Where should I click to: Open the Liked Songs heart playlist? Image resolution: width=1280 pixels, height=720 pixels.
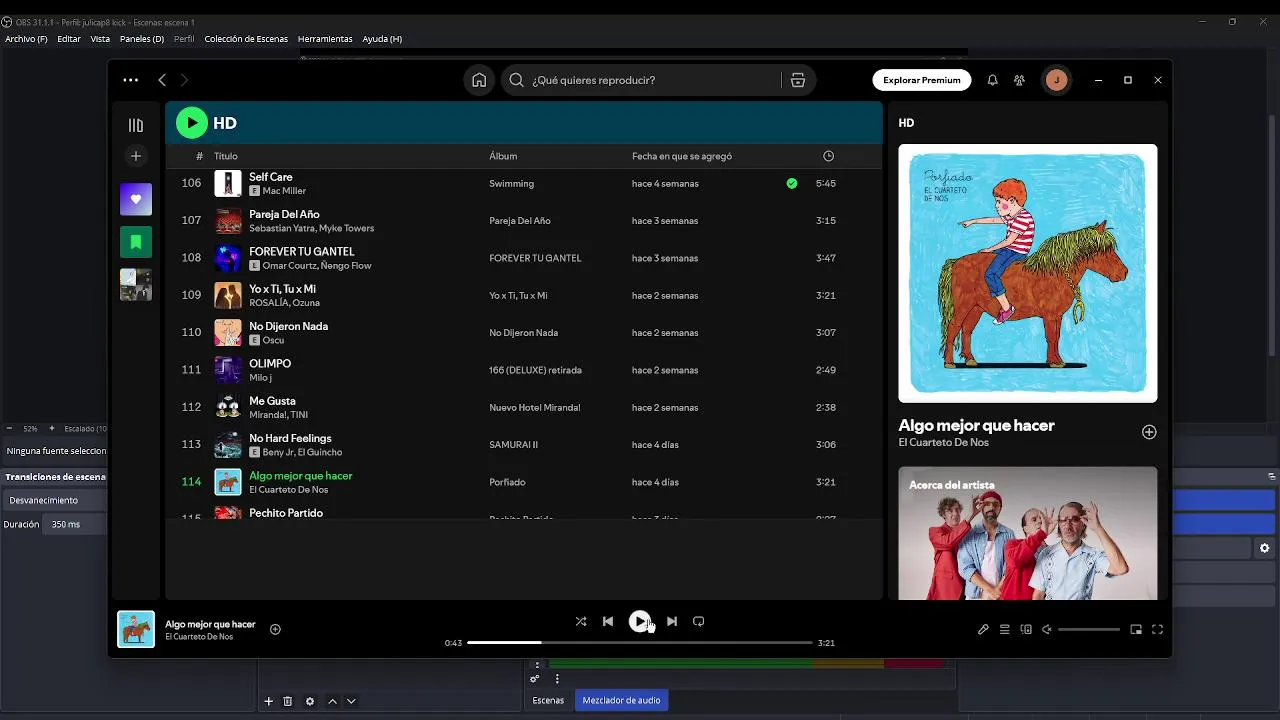pos(136,199)
